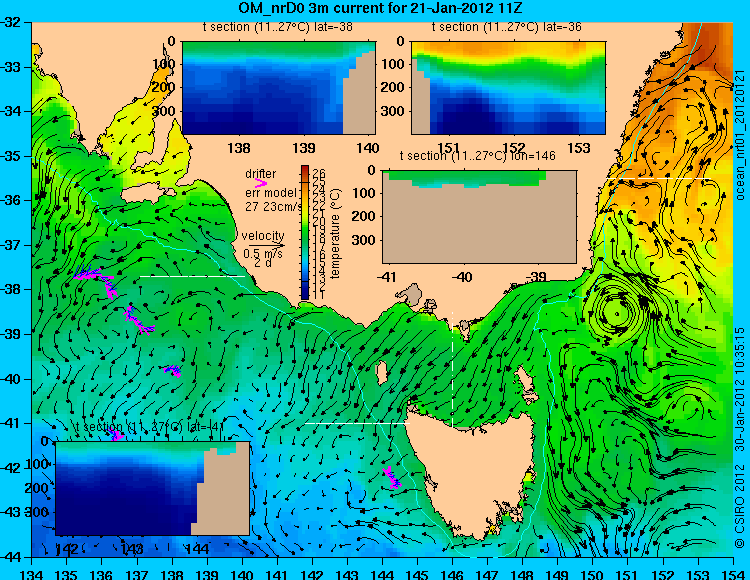Click the '27 23cm/s' error value
Screen dimensions: 750x580
click(x=274, y=207)
